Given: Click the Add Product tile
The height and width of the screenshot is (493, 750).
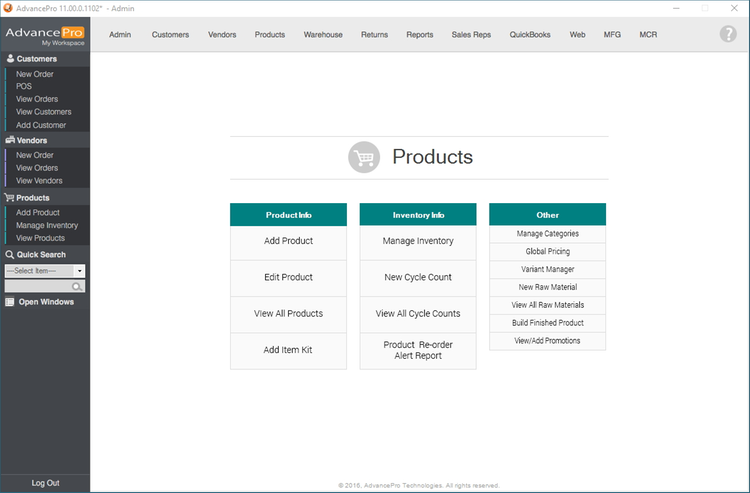Looking at the screenshot, I should click(x=288, y=241).
